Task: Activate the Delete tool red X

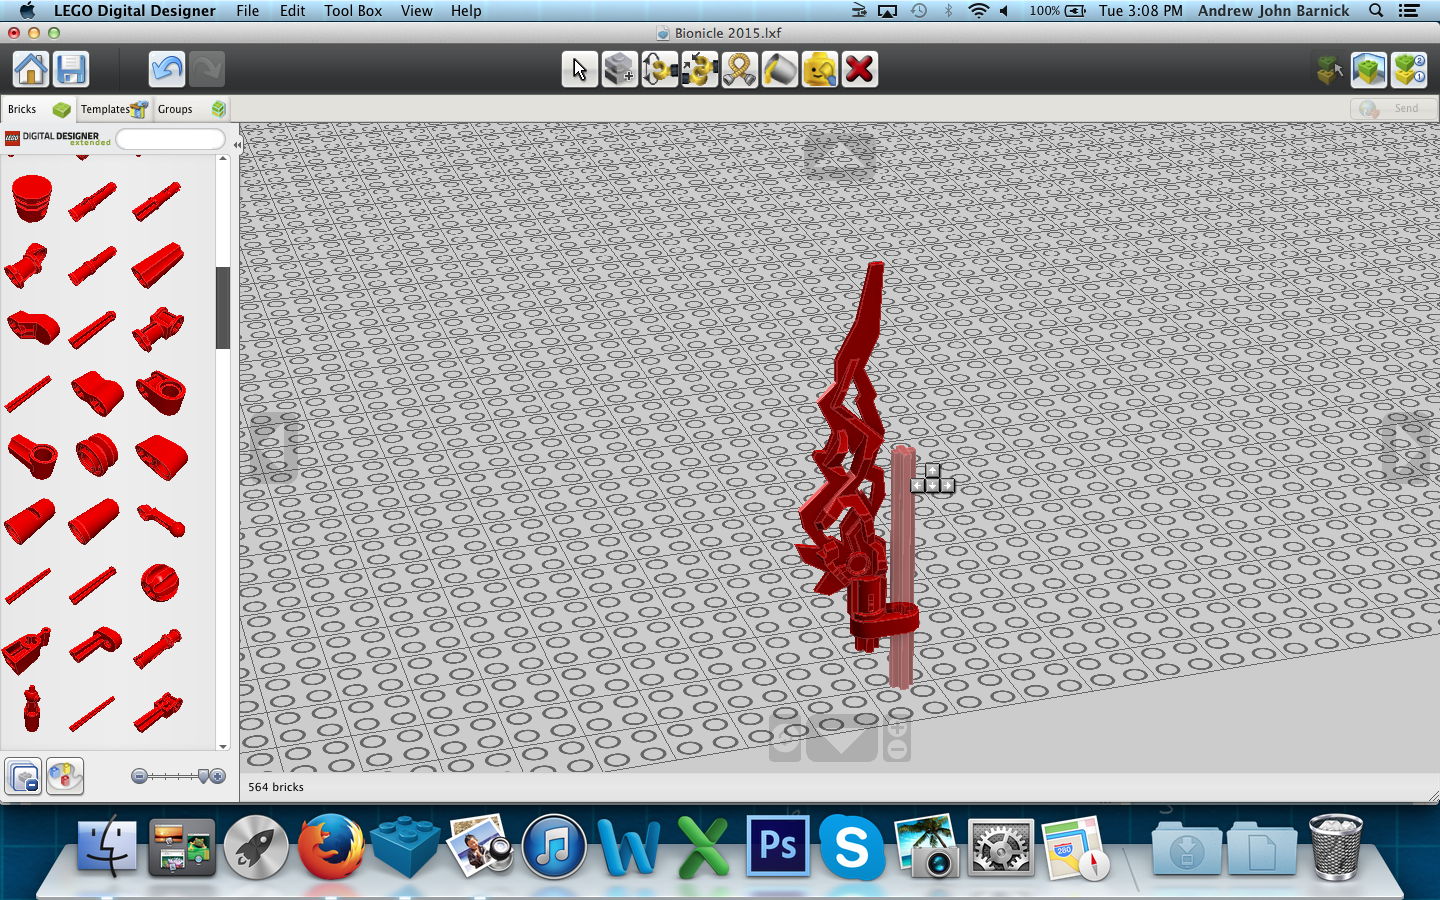Action: (859, 70)
